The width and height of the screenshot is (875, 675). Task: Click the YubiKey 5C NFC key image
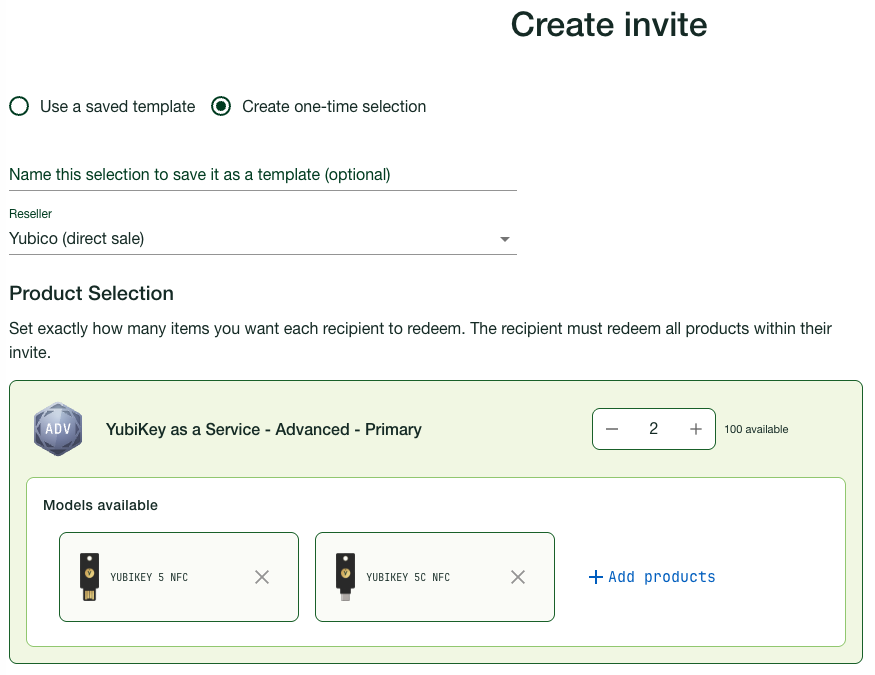(345, 577)
